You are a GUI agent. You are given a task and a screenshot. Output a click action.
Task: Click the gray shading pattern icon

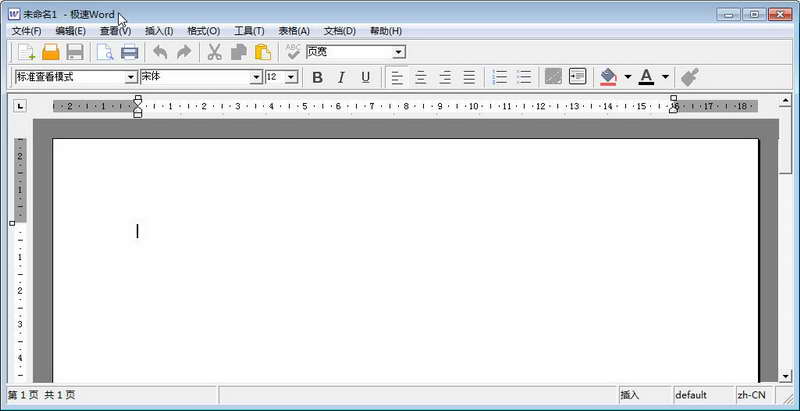pos(553,77)
